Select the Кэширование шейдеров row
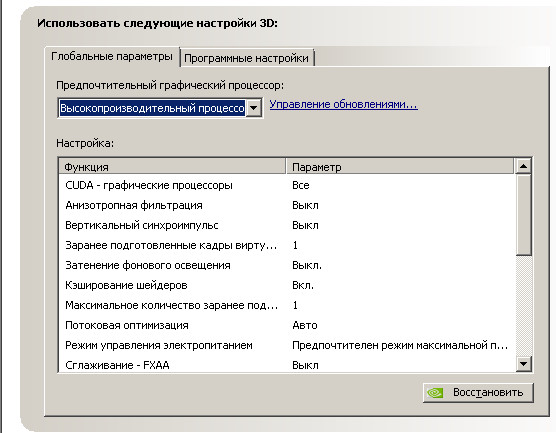The height and width of the screenshot is (433, 556). coord(287,285)
